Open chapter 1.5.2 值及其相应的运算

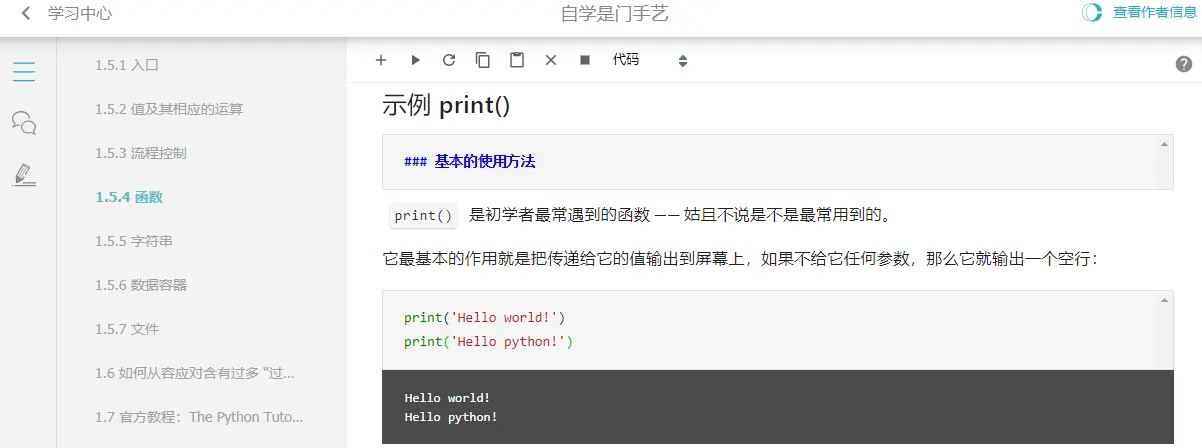169,109
